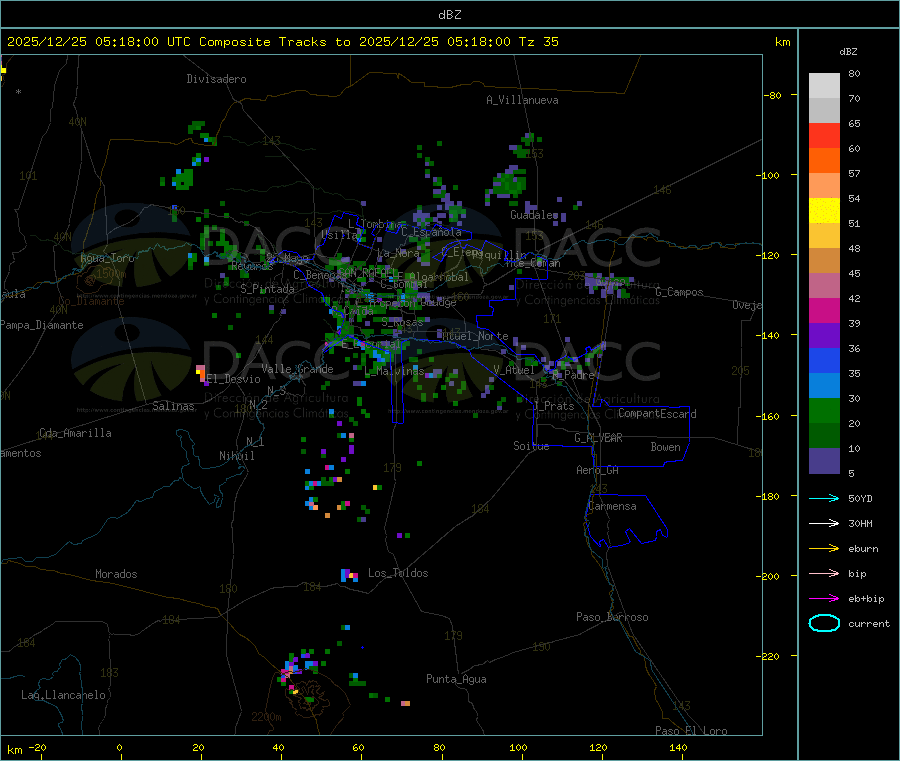This screenshot has width=900, height=761.
Task: Click the Los_Toldos map label
Action: click(398, 573)
